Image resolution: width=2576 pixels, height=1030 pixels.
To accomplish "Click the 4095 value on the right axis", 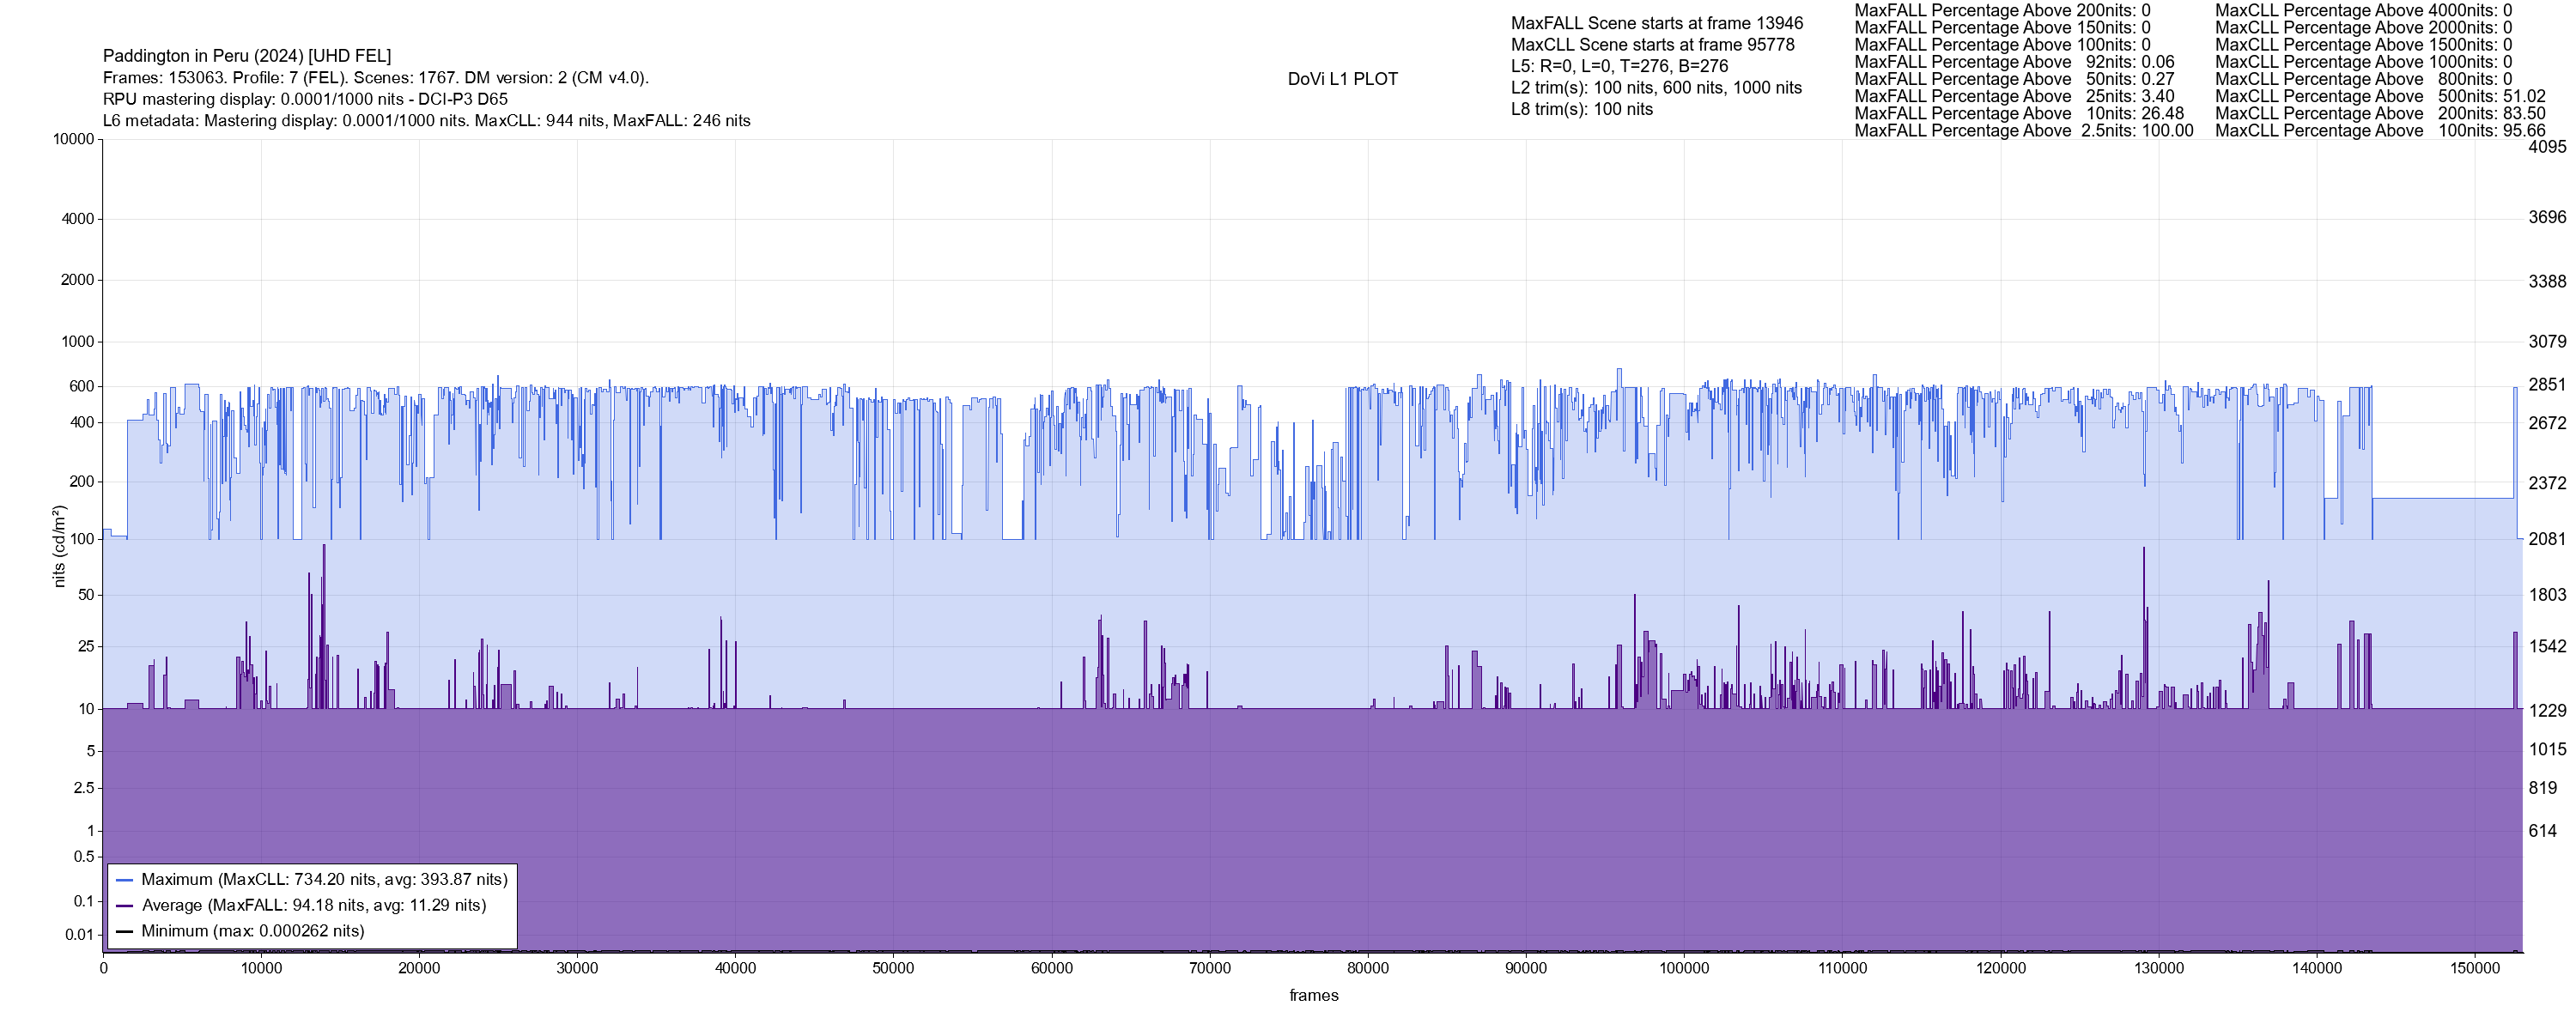I will click(x=2547, y=147).
